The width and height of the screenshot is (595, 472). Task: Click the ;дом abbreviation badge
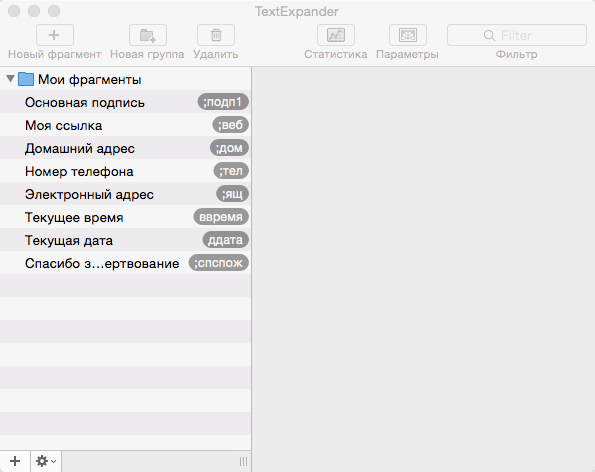click(229, 148)
